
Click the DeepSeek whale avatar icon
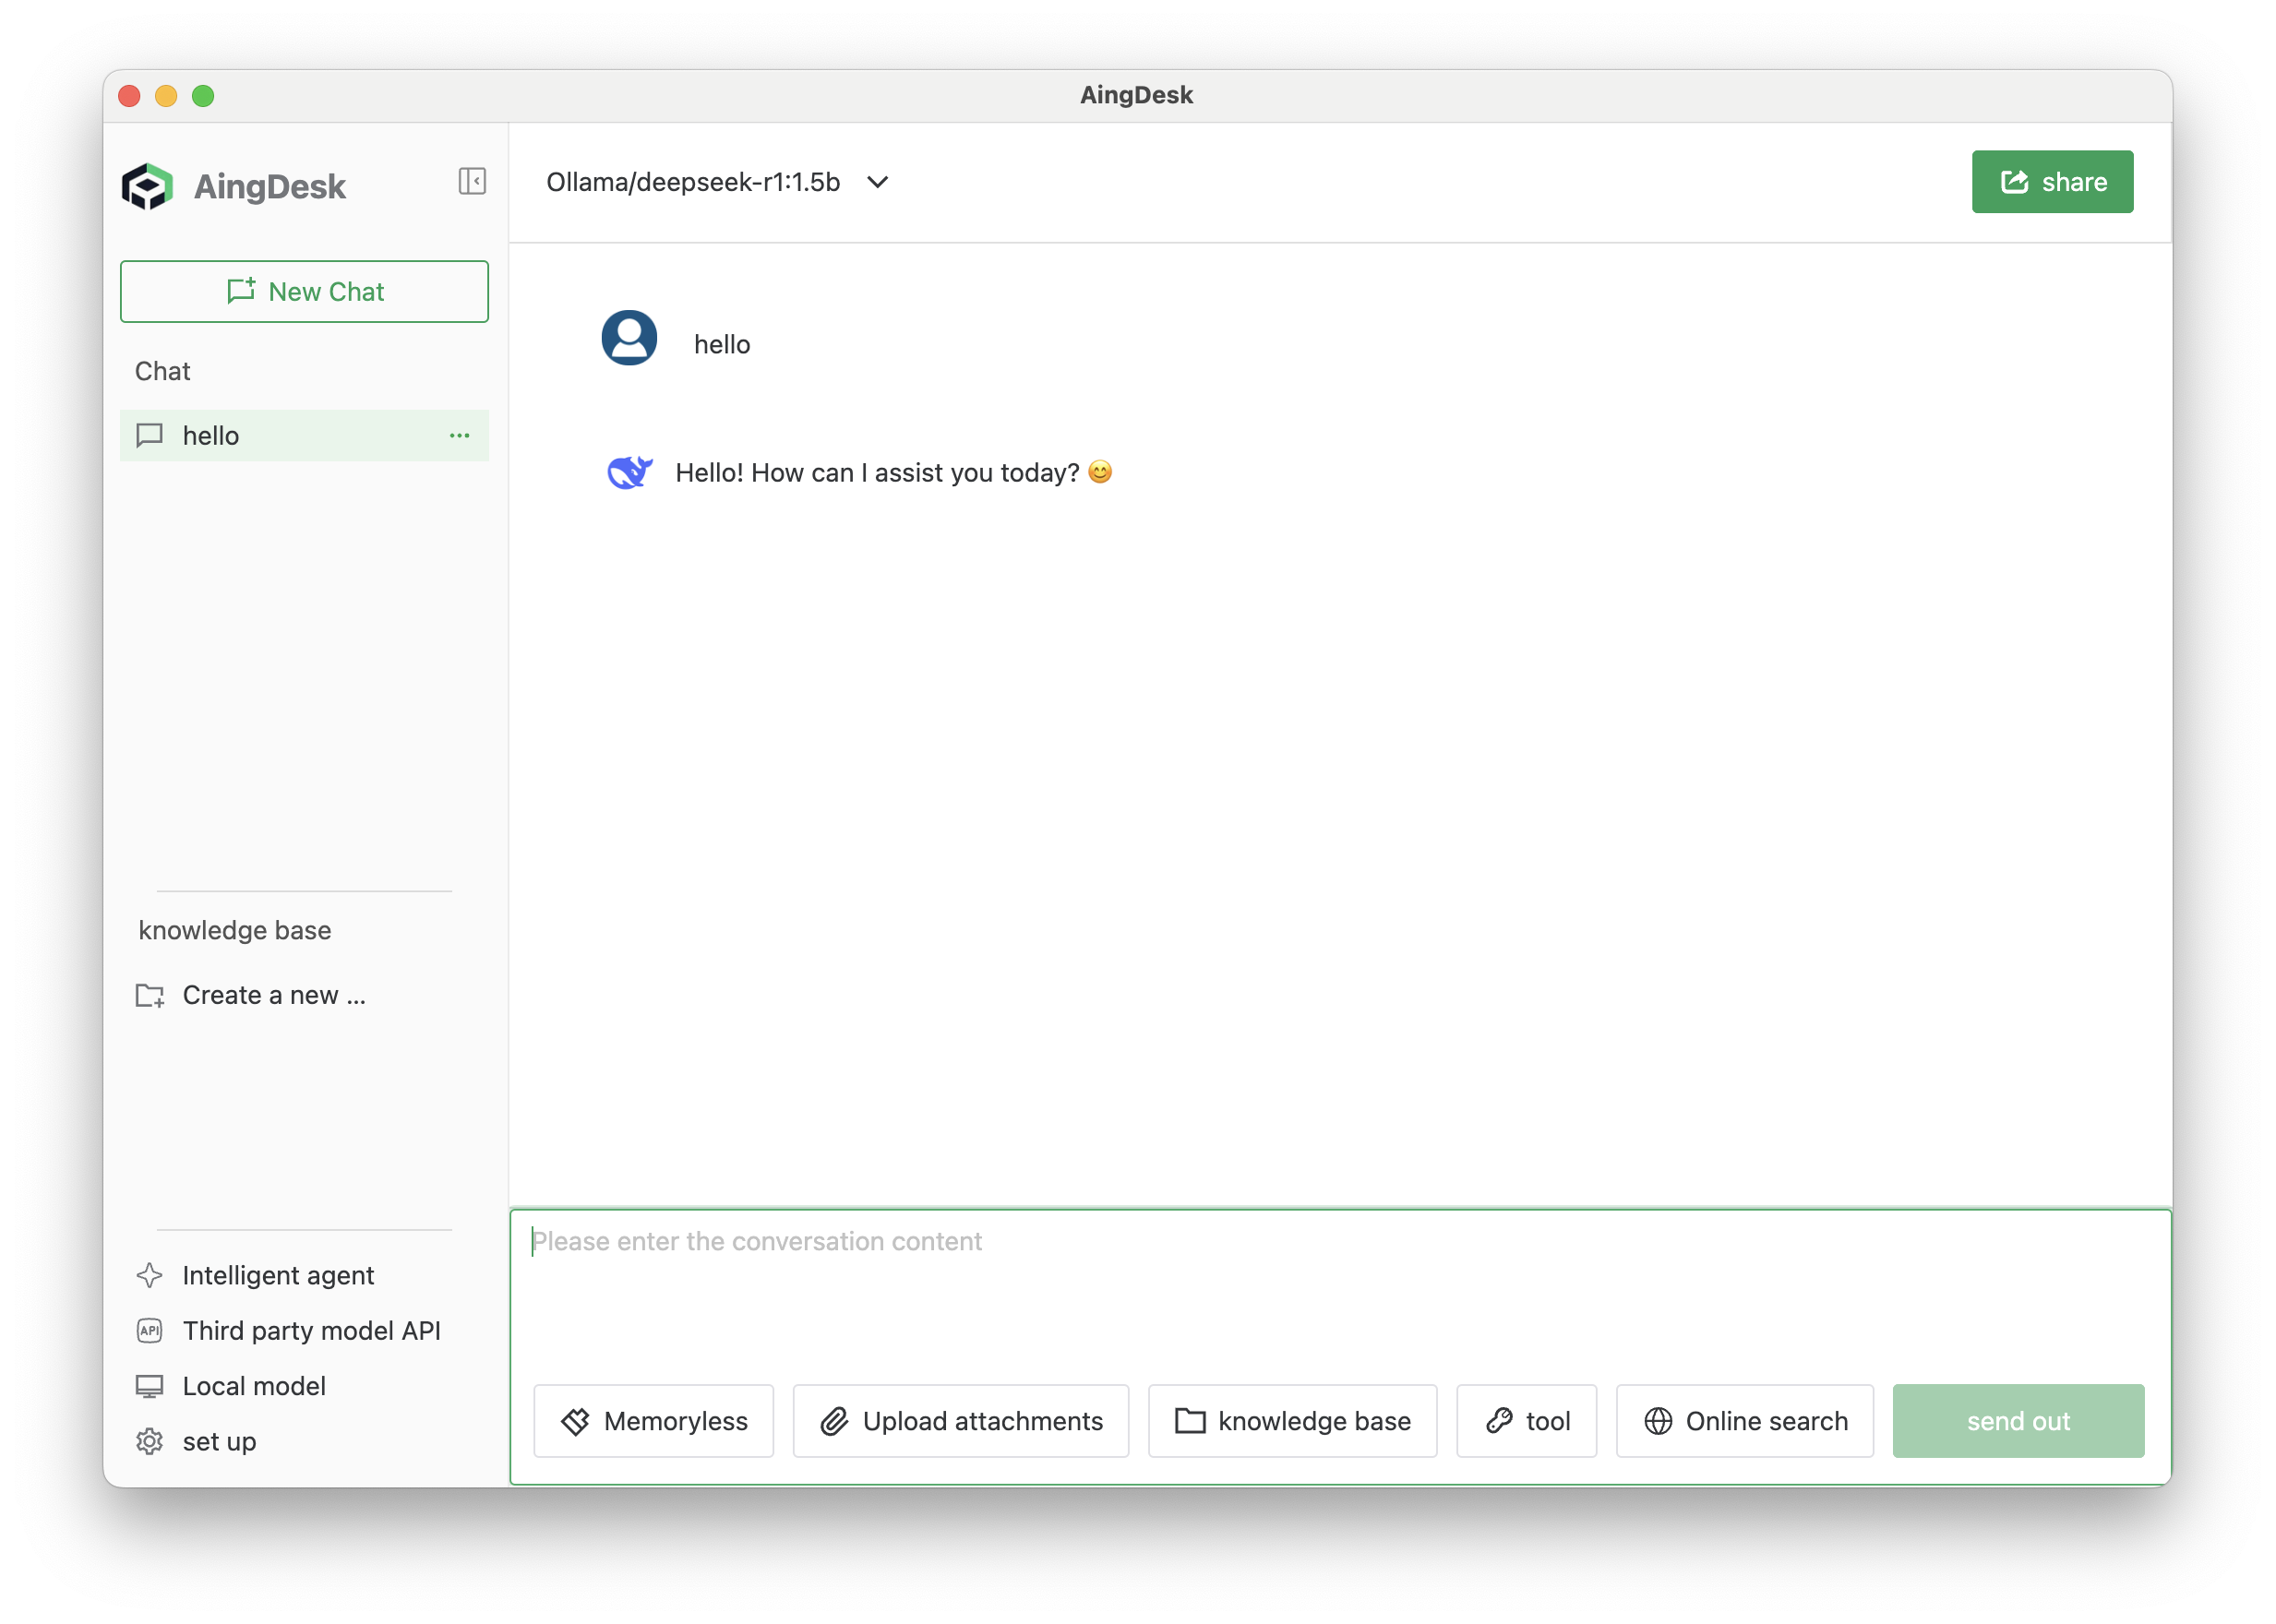coord(629,472)
